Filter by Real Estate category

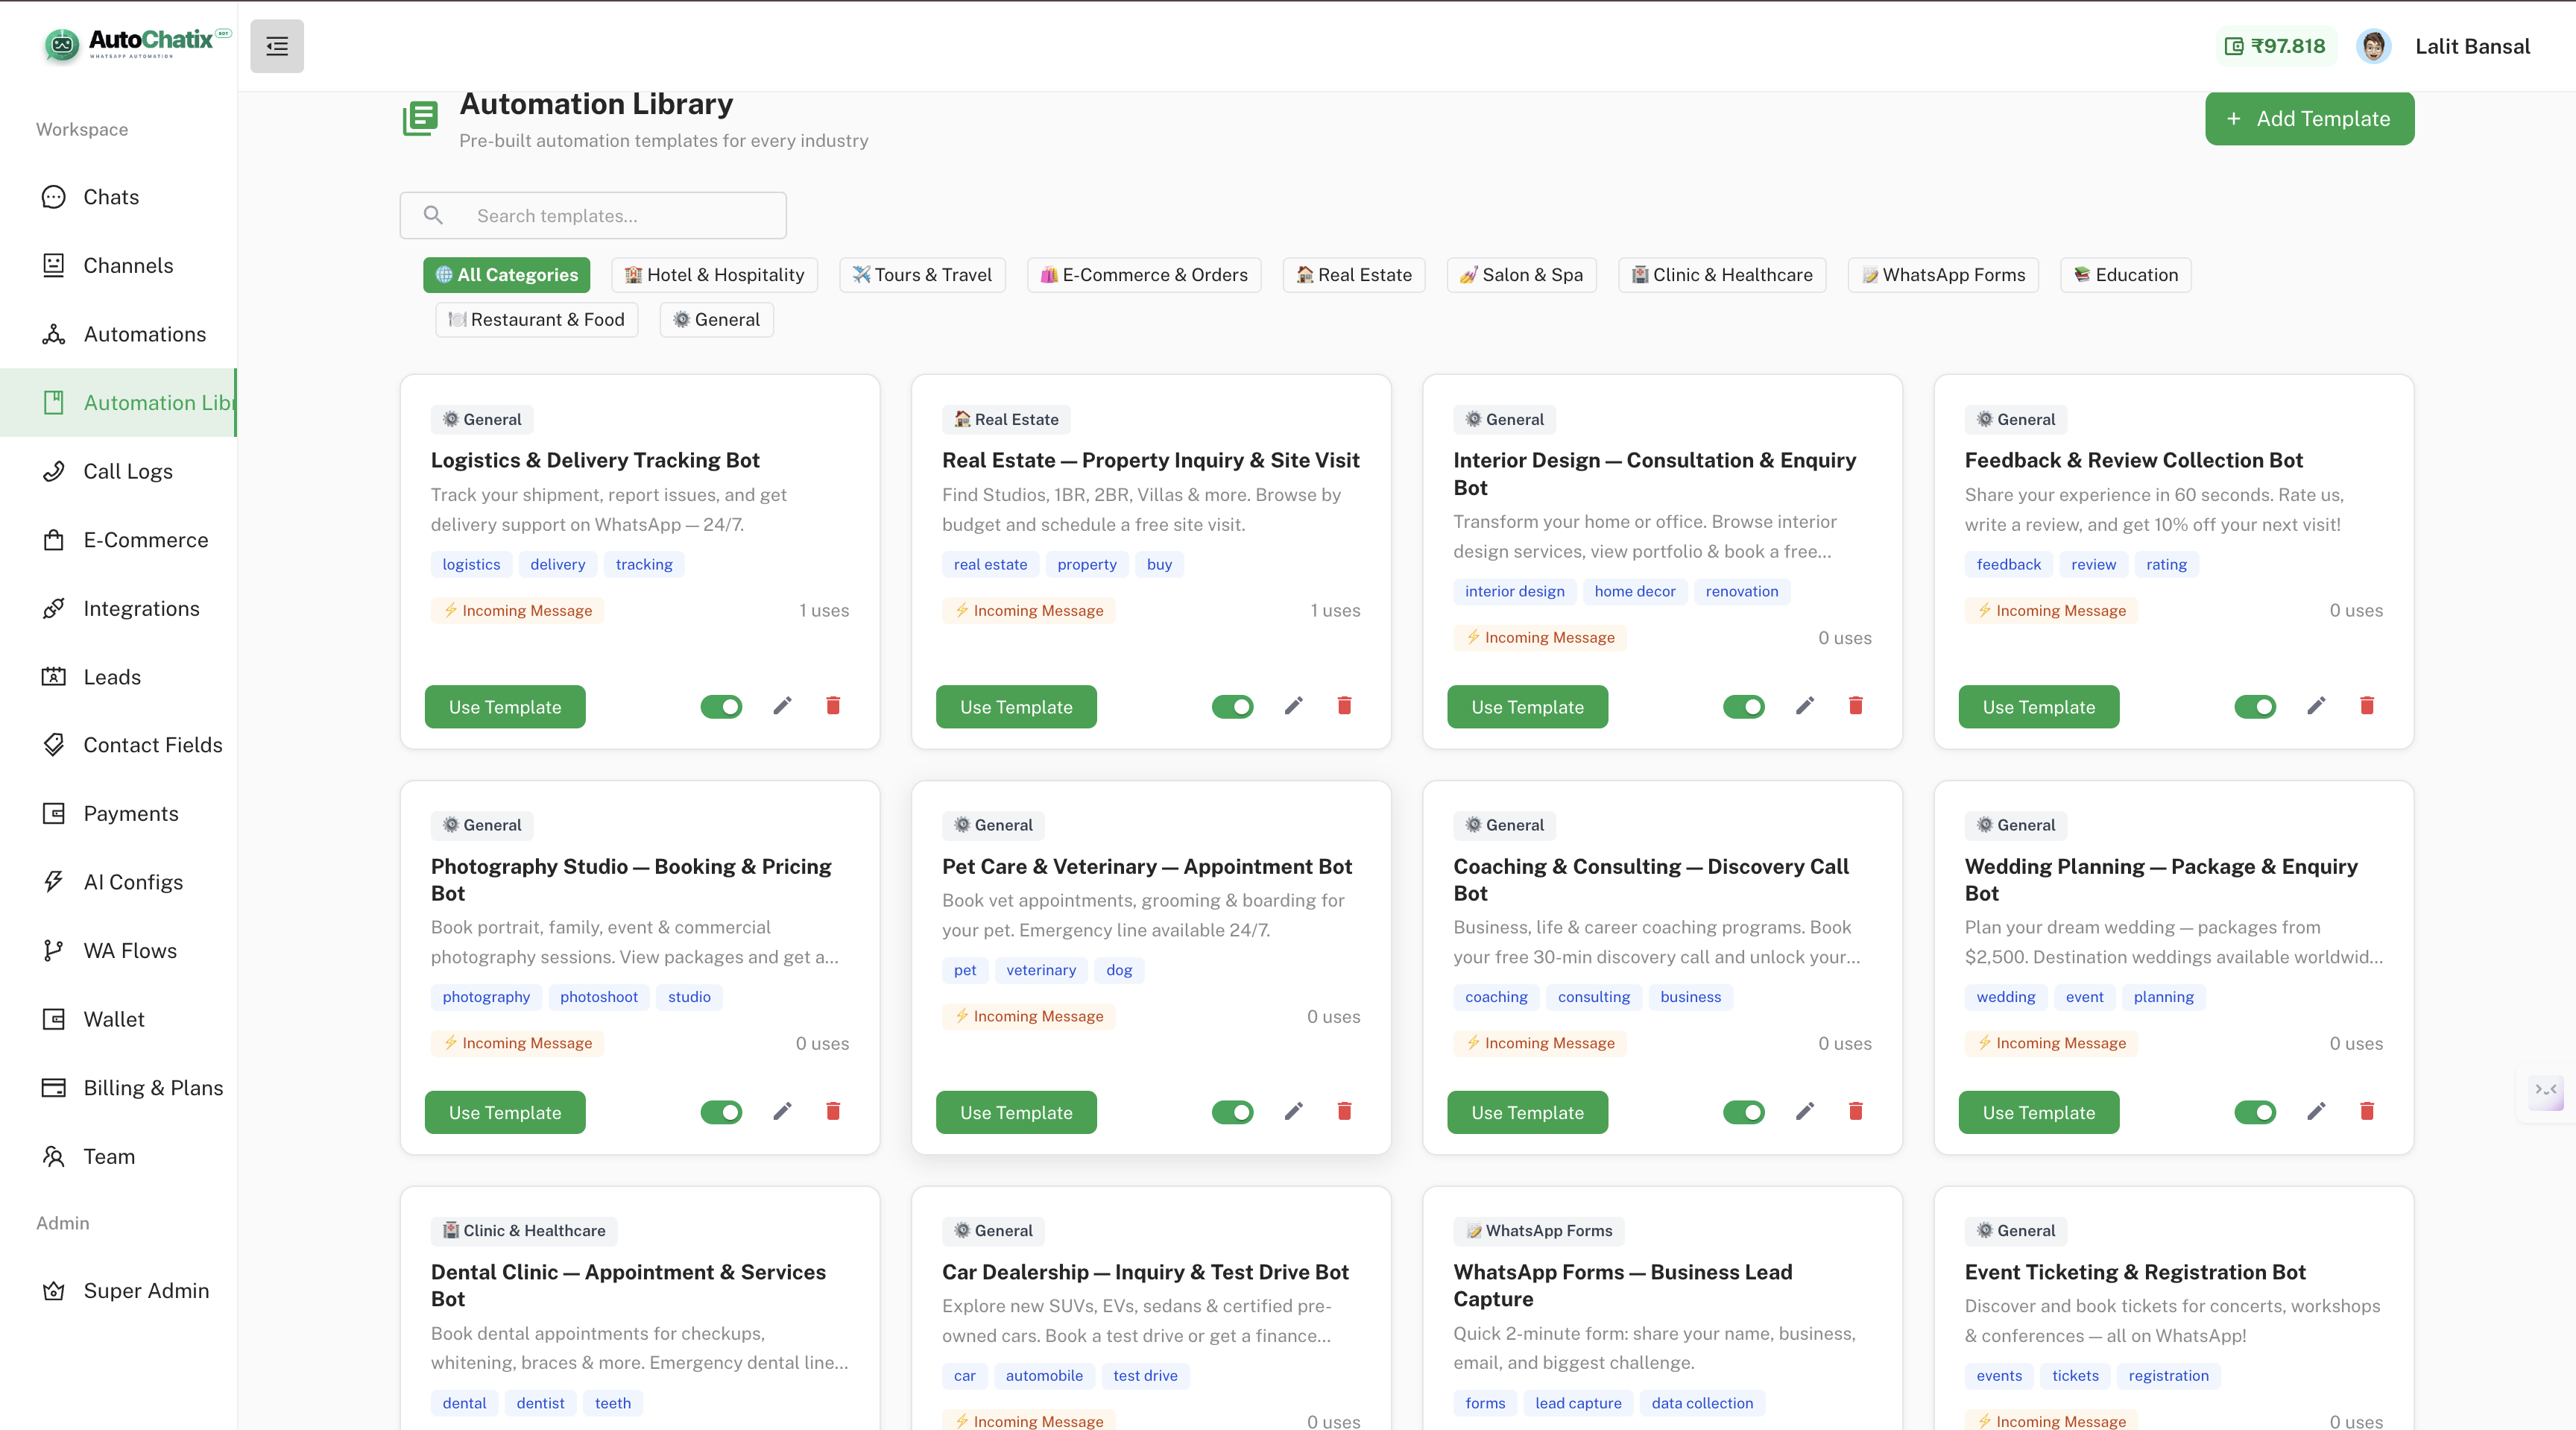tap(1354, 275)
